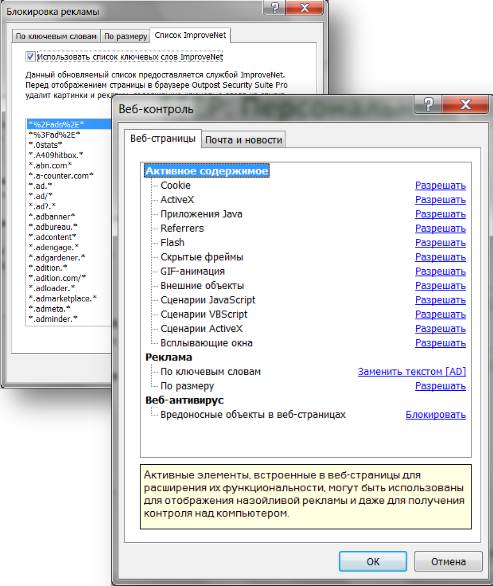
Task: Select '*.adengage.*' keyword entry
Action: 54,247
